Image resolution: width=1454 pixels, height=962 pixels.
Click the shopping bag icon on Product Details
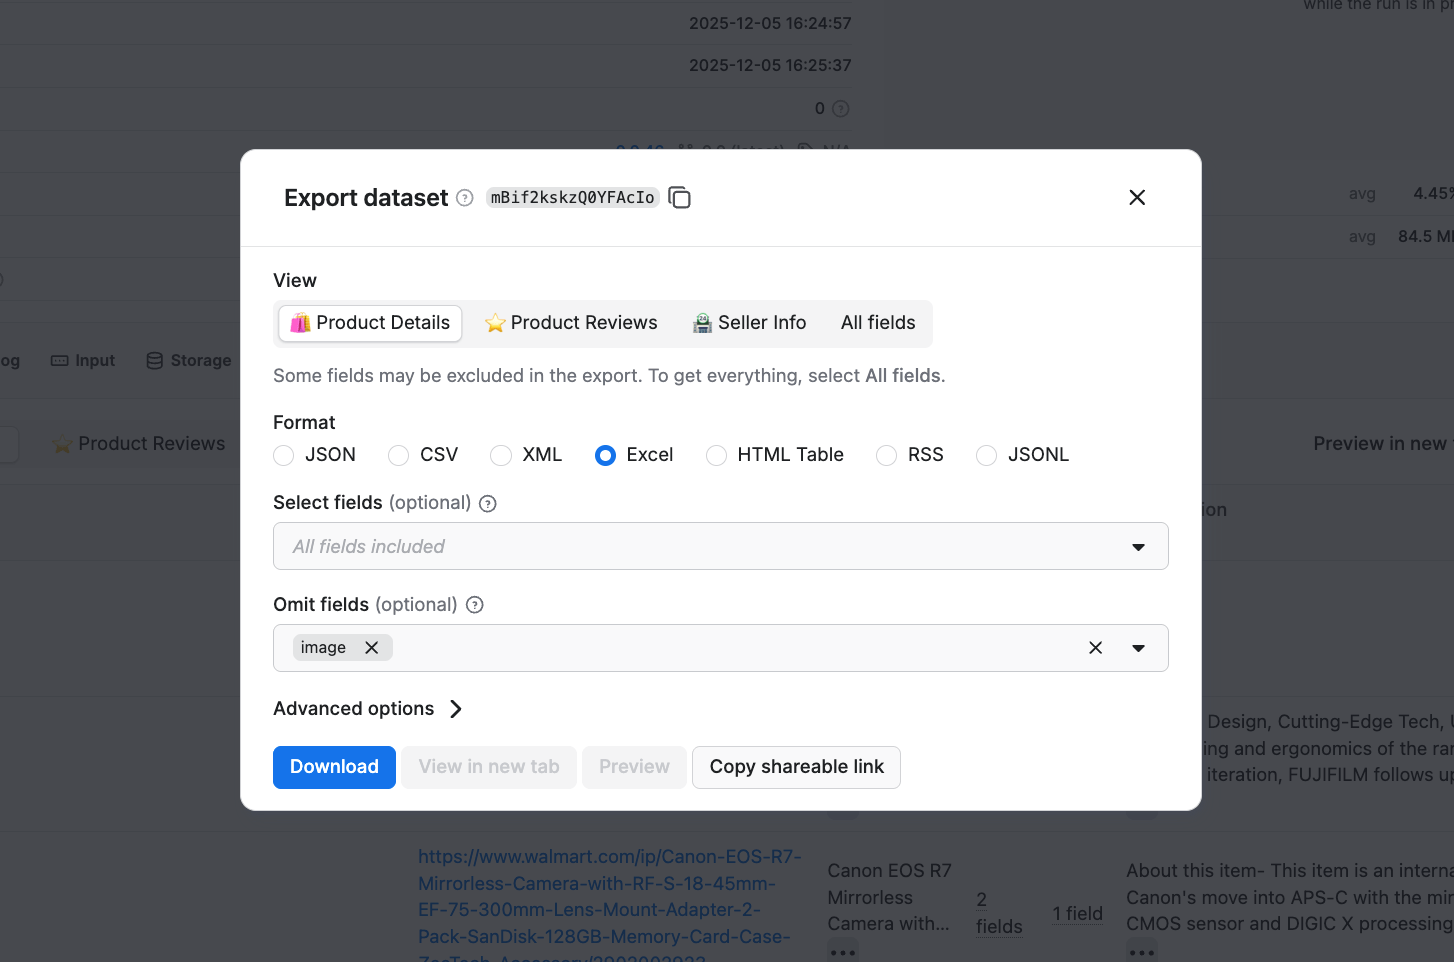click(x=300, y=322)
